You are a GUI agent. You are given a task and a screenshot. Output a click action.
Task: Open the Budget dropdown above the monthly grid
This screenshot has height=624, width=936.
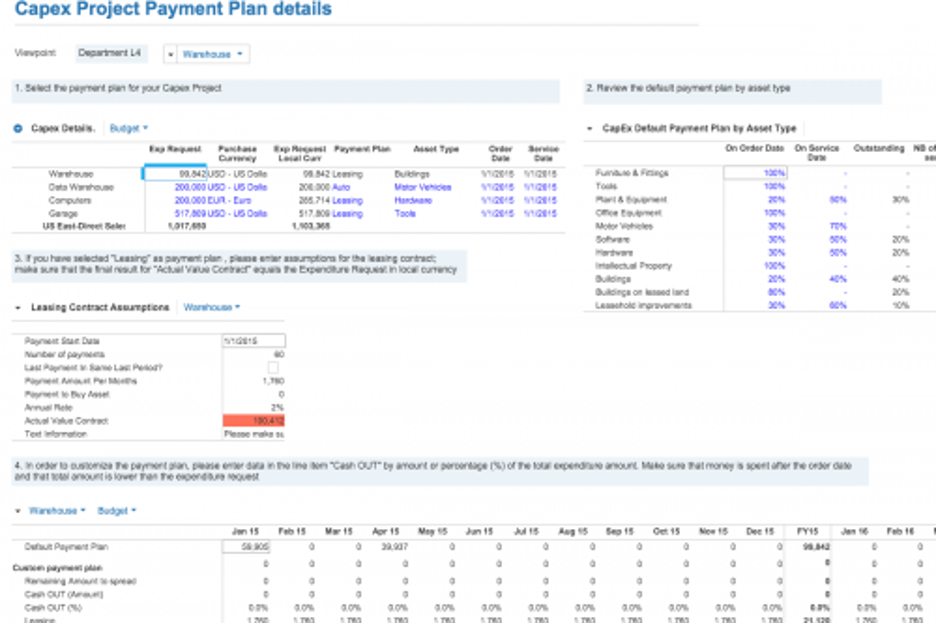116,511
